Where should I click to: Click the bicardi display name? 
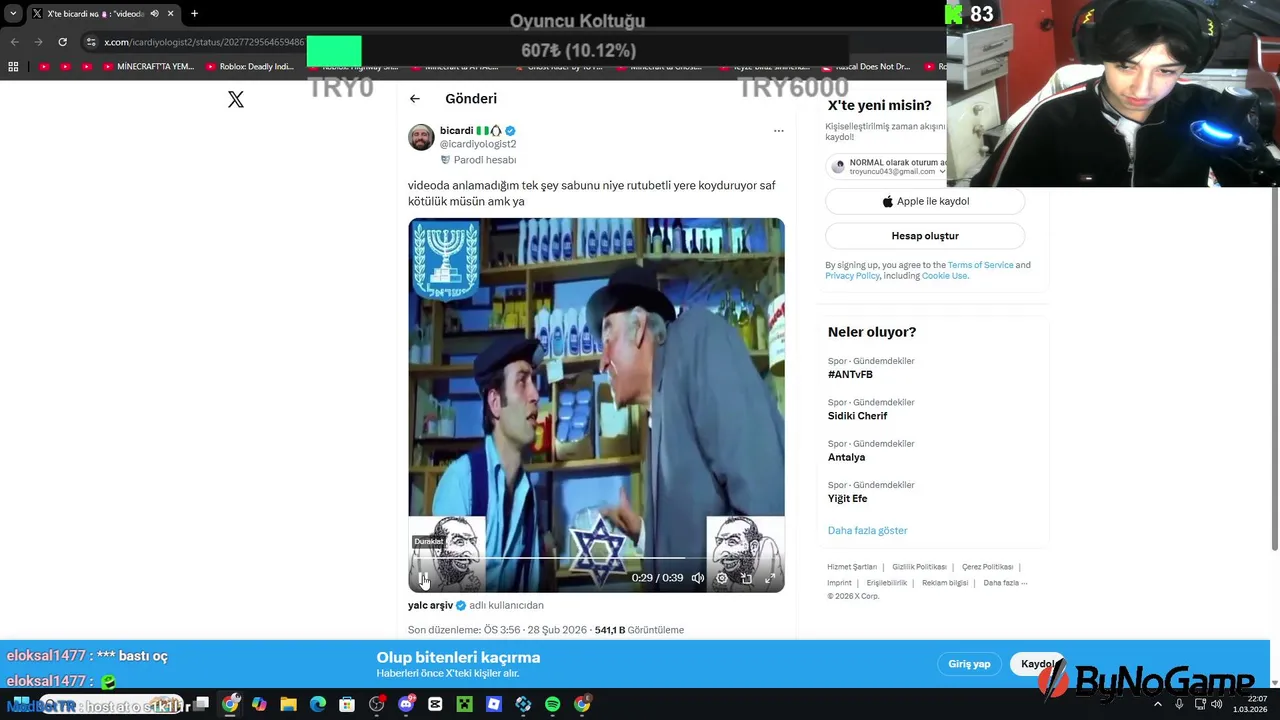[x=456, y=130]
